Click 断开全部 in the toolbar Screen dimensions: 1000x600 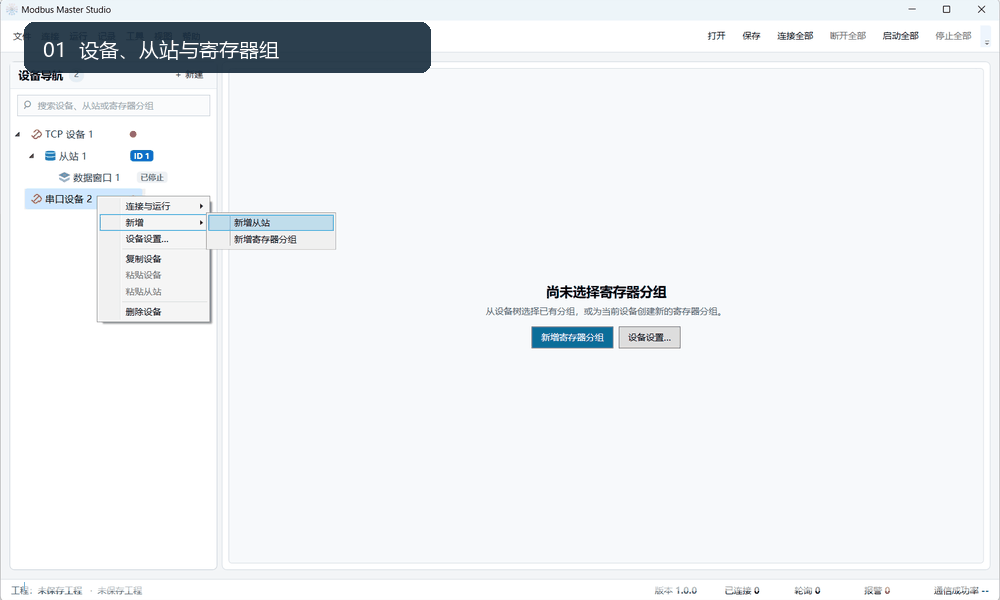pos(848,36)
